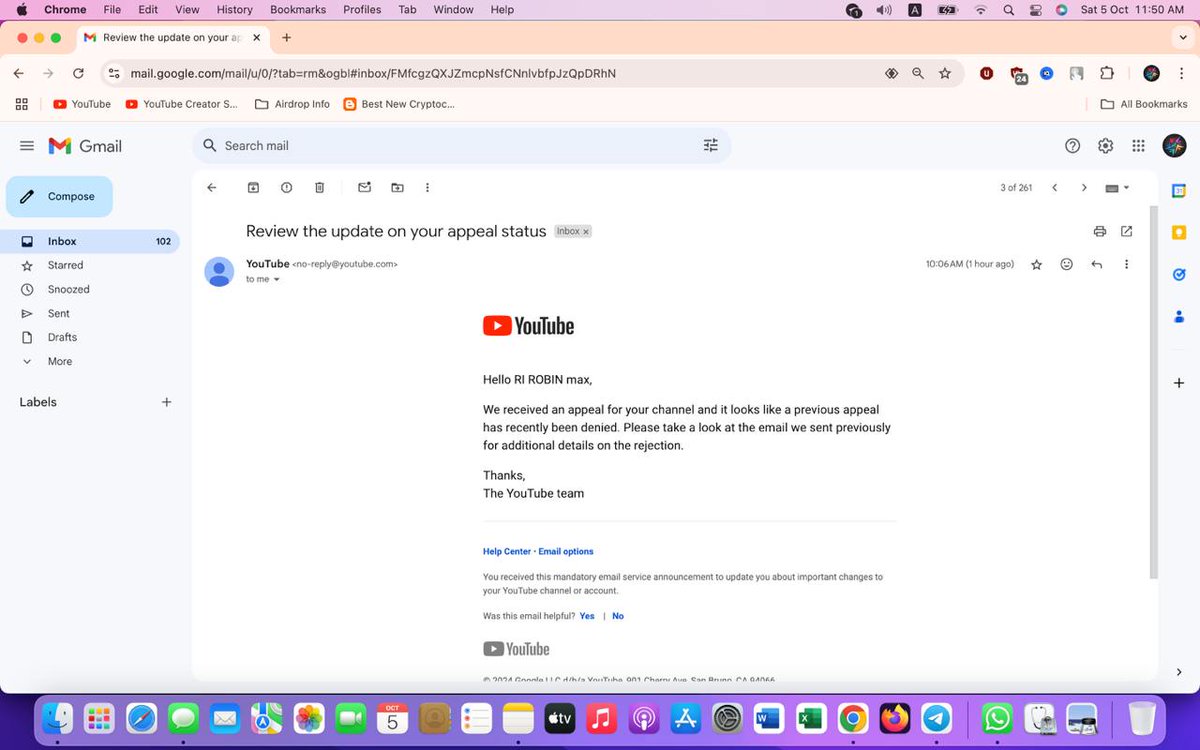The height and width of the screenshot is (750, 1200).
Task: Open the All Bookmarks folder
Action: tap(1144, 104)
